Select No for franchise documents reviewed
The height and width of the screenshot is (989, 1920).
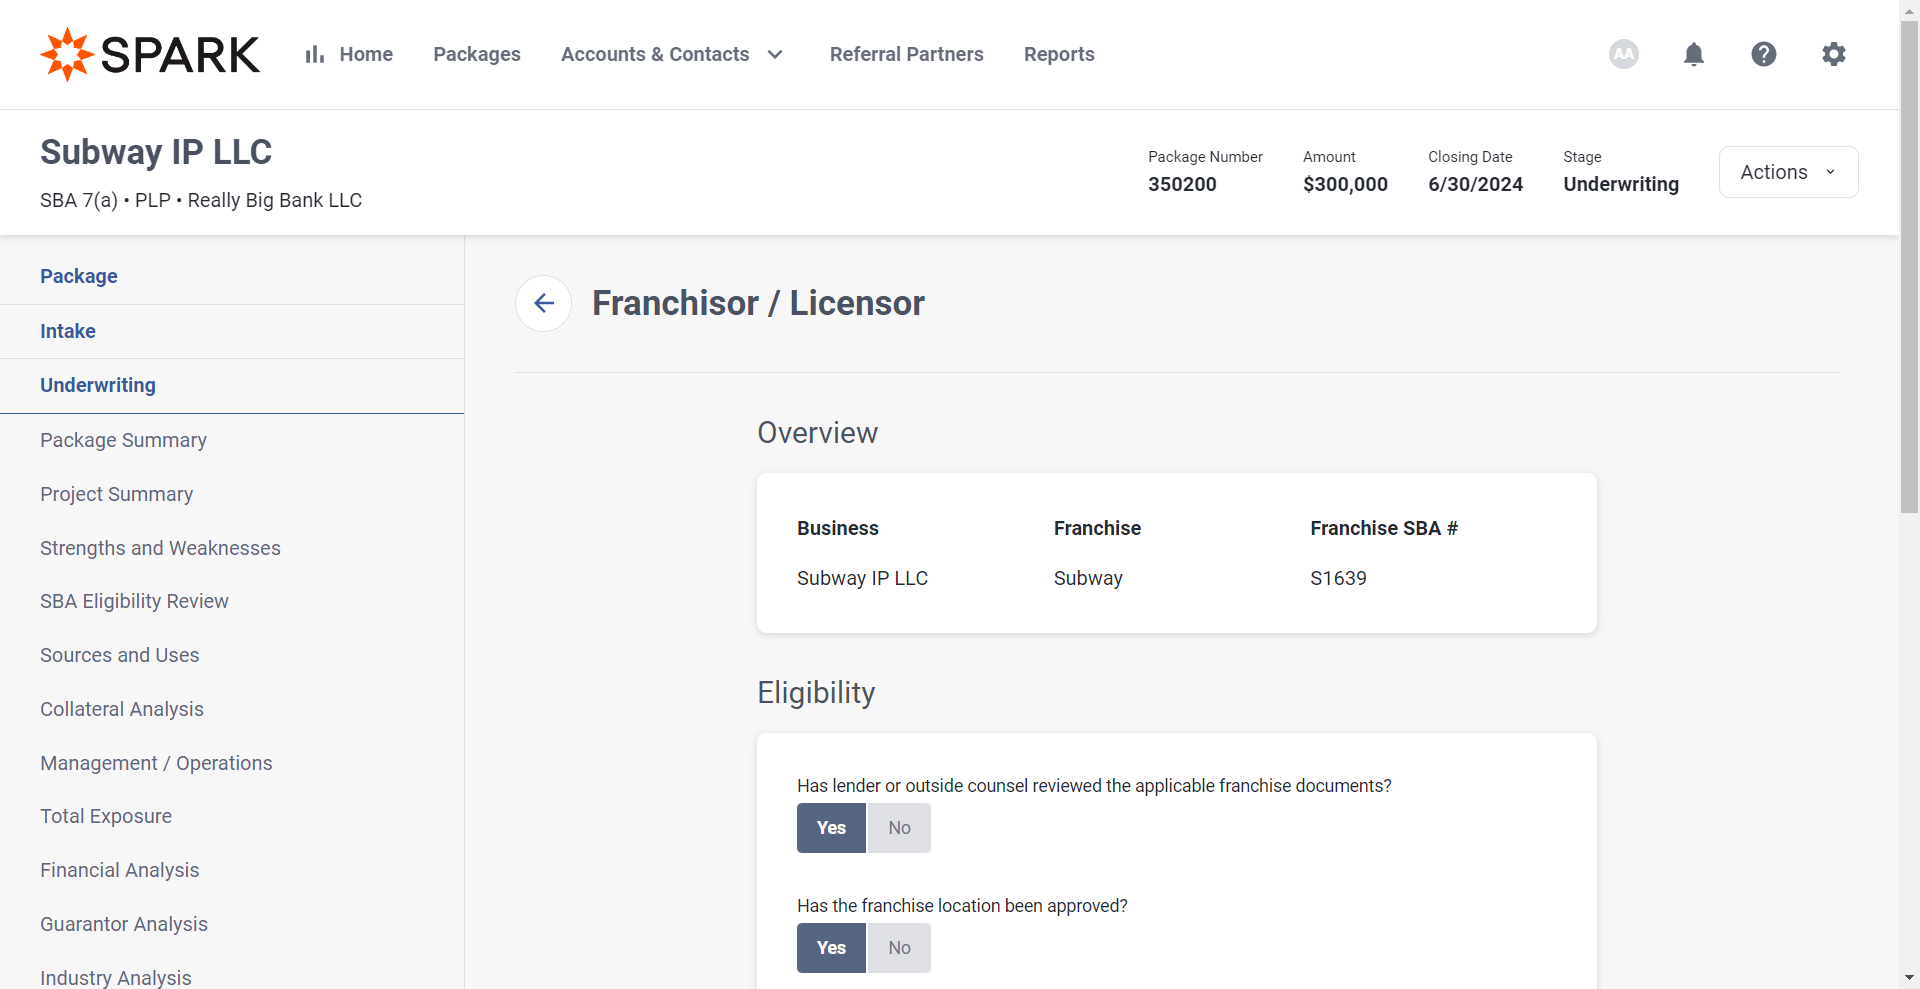[x=899, y=828]
